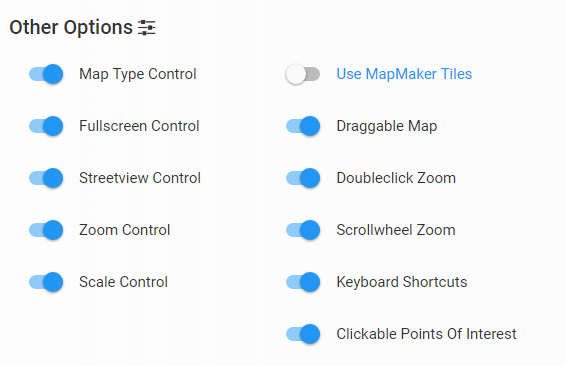565x366 pixels.
Task: Open the Use MapMaker Tiles link
Action: (404, 74)
